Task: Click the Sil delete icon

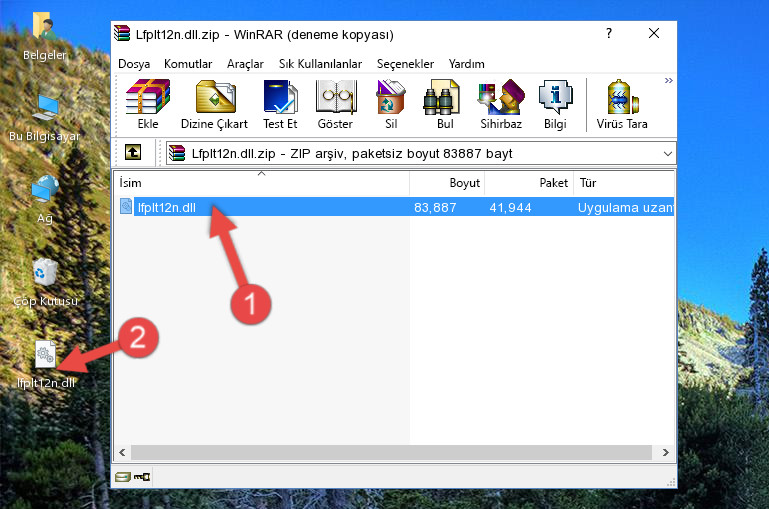Action: click(x=391, y=104)
